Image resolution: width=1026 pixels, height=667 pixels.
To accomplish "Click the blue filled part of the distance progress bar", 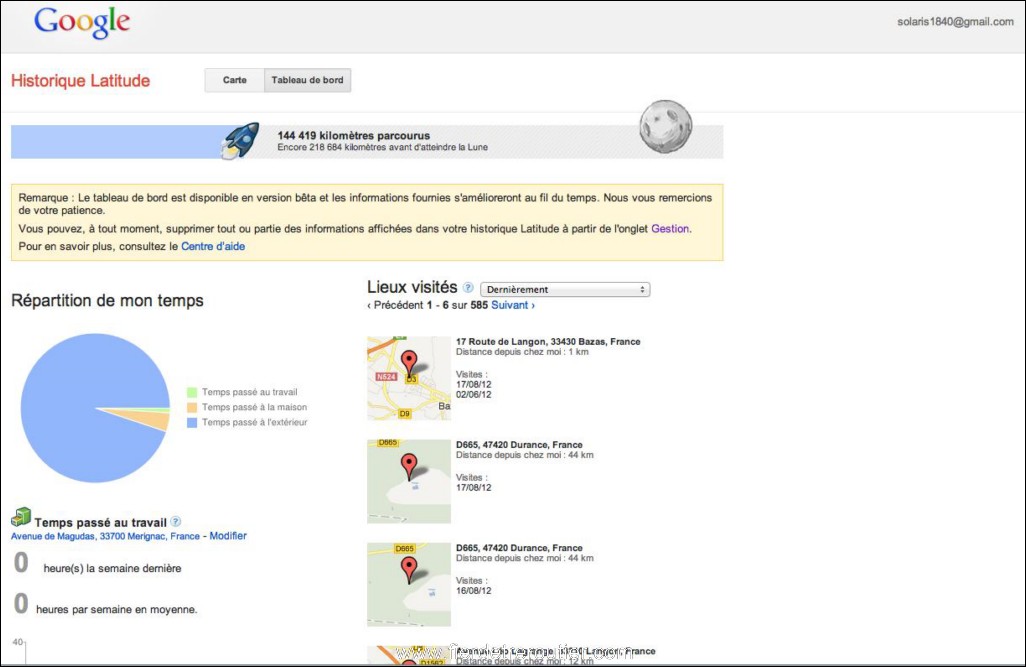I will (x=118, y=141).
